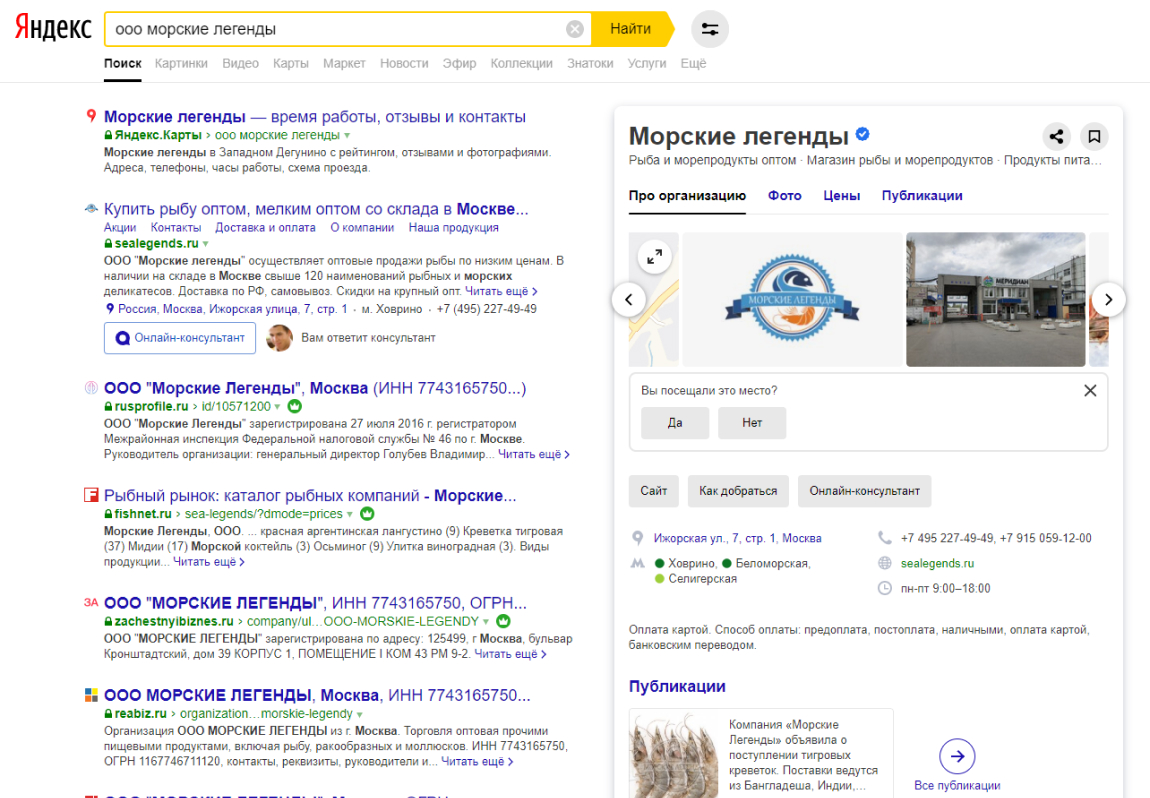Viewport: 1150px width, 798px height.
Task: Expand dropdown arrow next to reabiz.ru path
Action: (x=359, y=714)
